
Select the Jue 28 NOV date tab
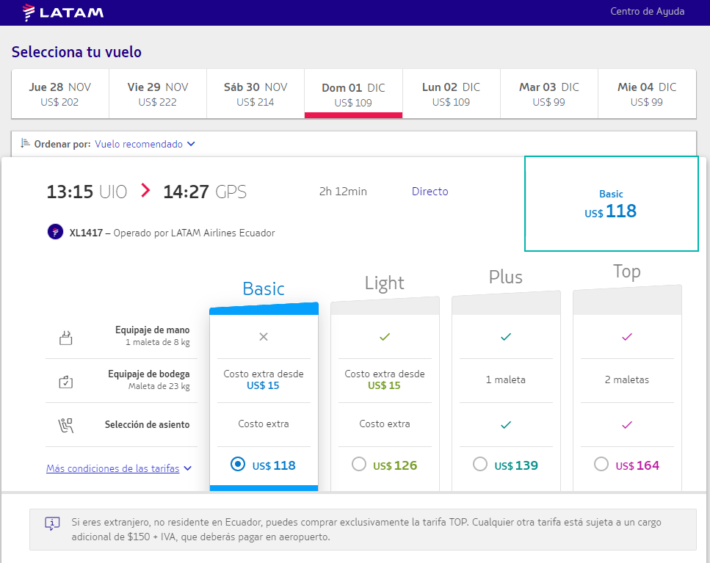point(60,94)
